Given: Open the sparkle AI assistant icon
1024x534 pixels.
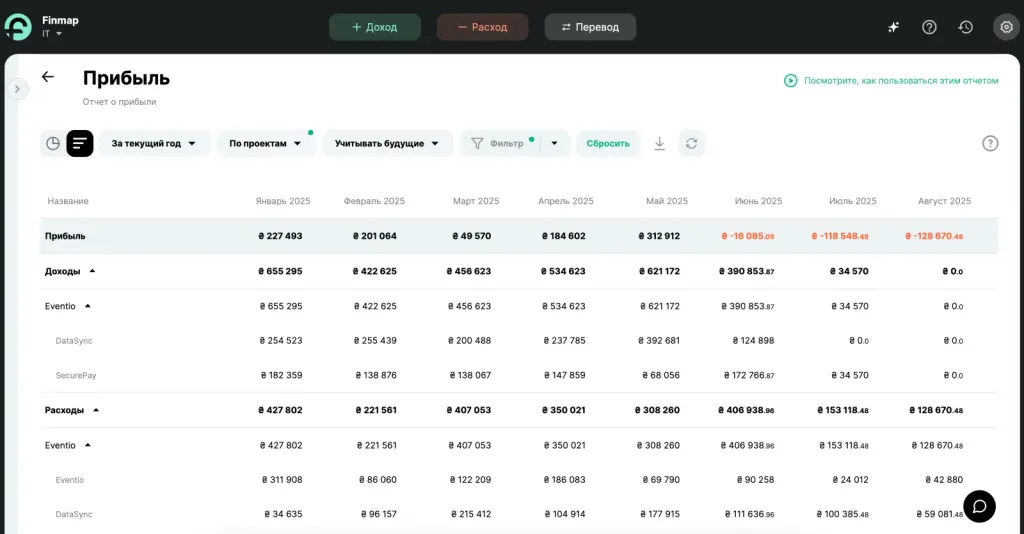Looking at the screenshot, I should (x=893, y=27).
